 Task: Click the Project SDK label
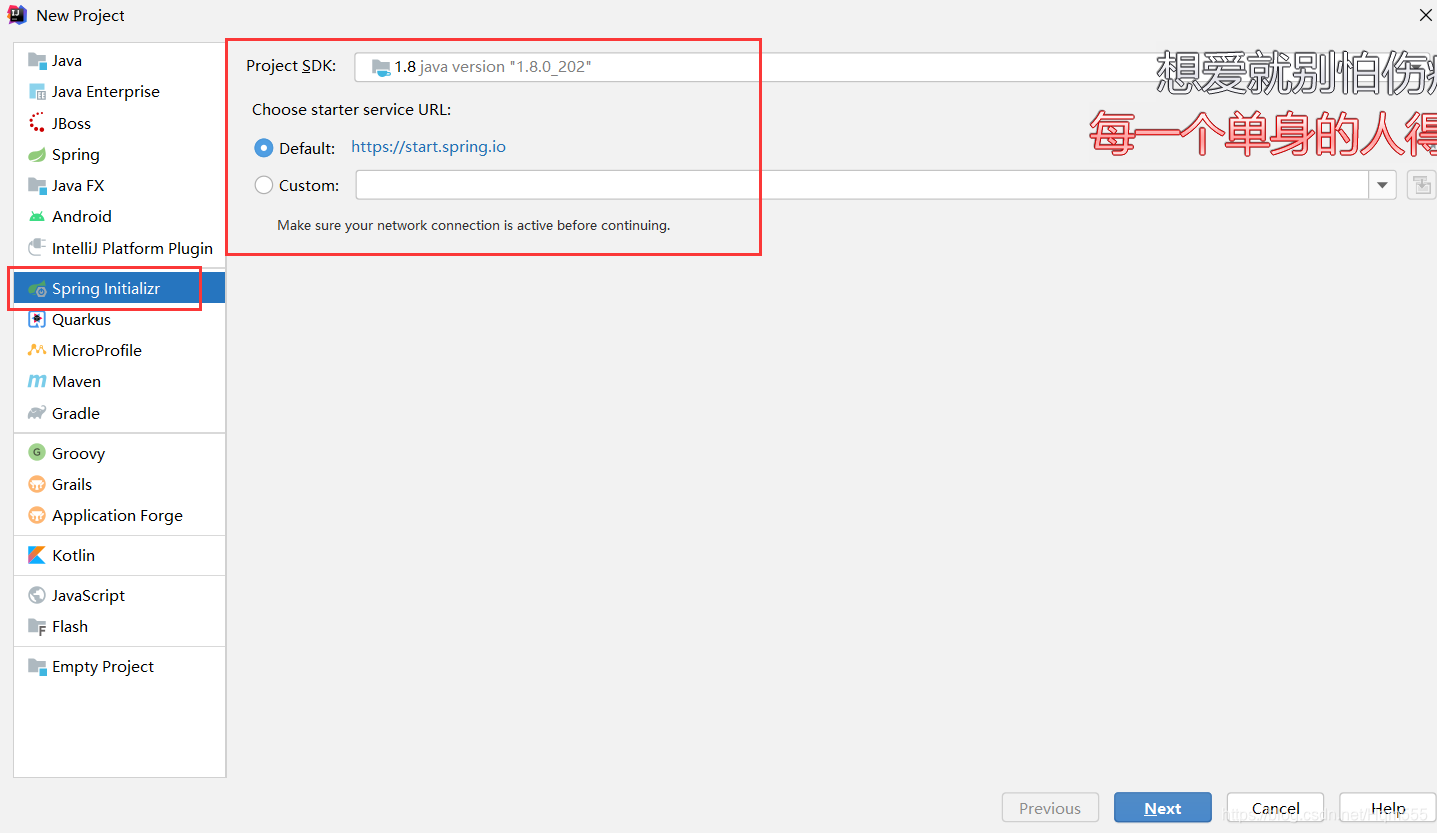click(291, 66)
